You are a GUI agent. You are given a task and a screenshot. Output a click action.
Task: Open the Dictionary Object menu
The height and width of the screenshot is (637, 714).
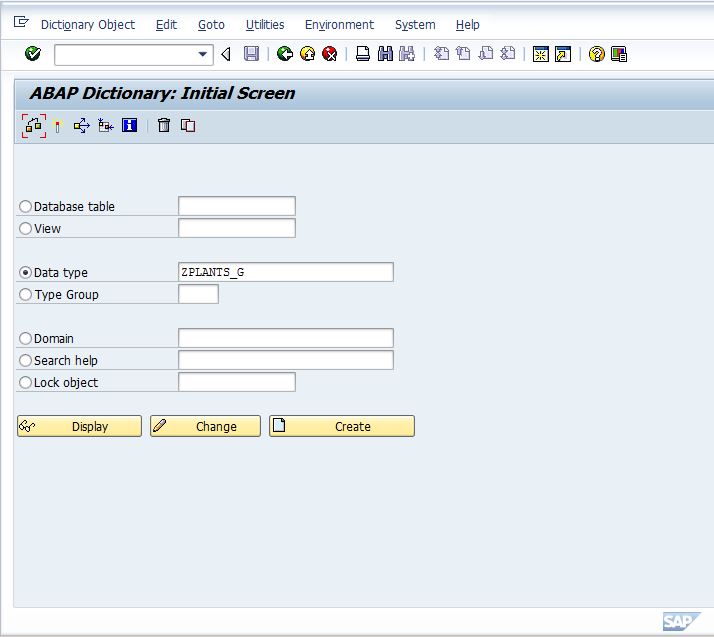click(x=88, y=25)
